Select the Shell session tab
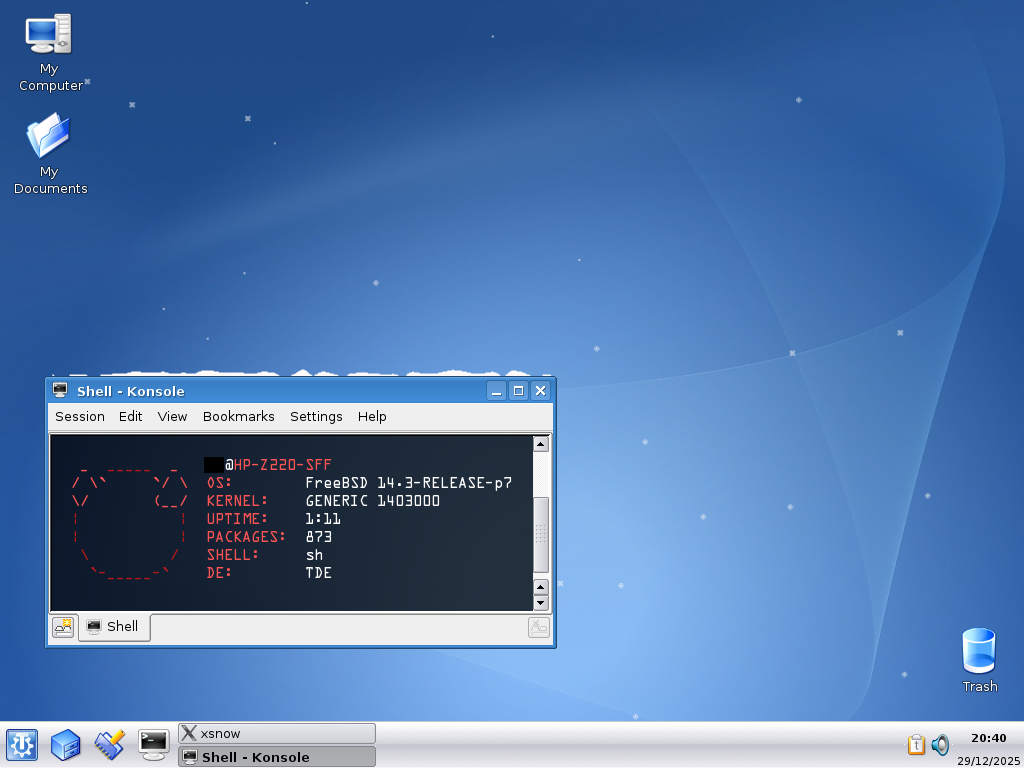Image resolution: width=1024 pixels, height=768 pixels. click(x=113, y=627)
